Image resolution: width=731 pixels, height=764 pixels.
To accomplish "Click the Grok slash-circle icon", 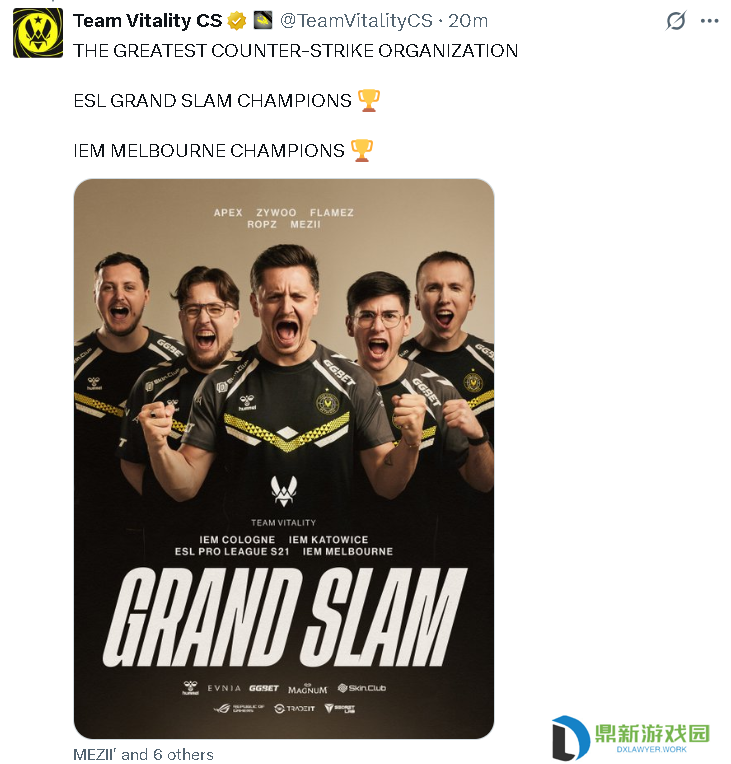I will 676,20.
